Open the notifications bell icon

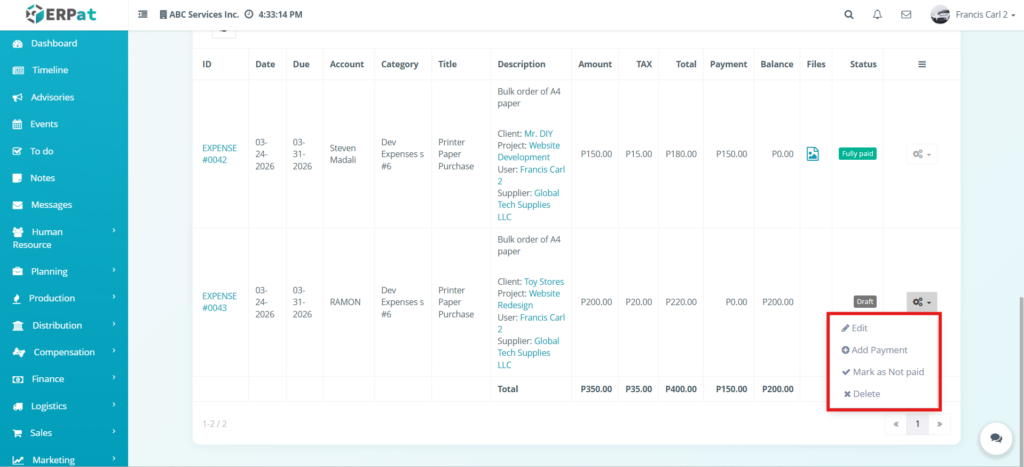click(x=877, y=15)
